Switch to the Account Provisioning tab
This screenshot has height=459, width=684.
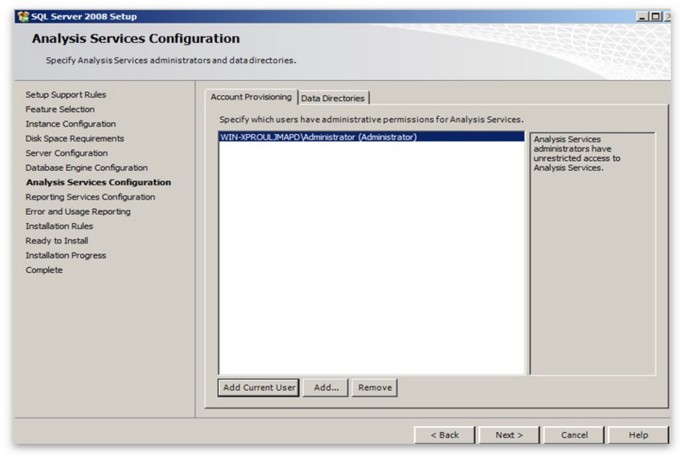point(251,97)
